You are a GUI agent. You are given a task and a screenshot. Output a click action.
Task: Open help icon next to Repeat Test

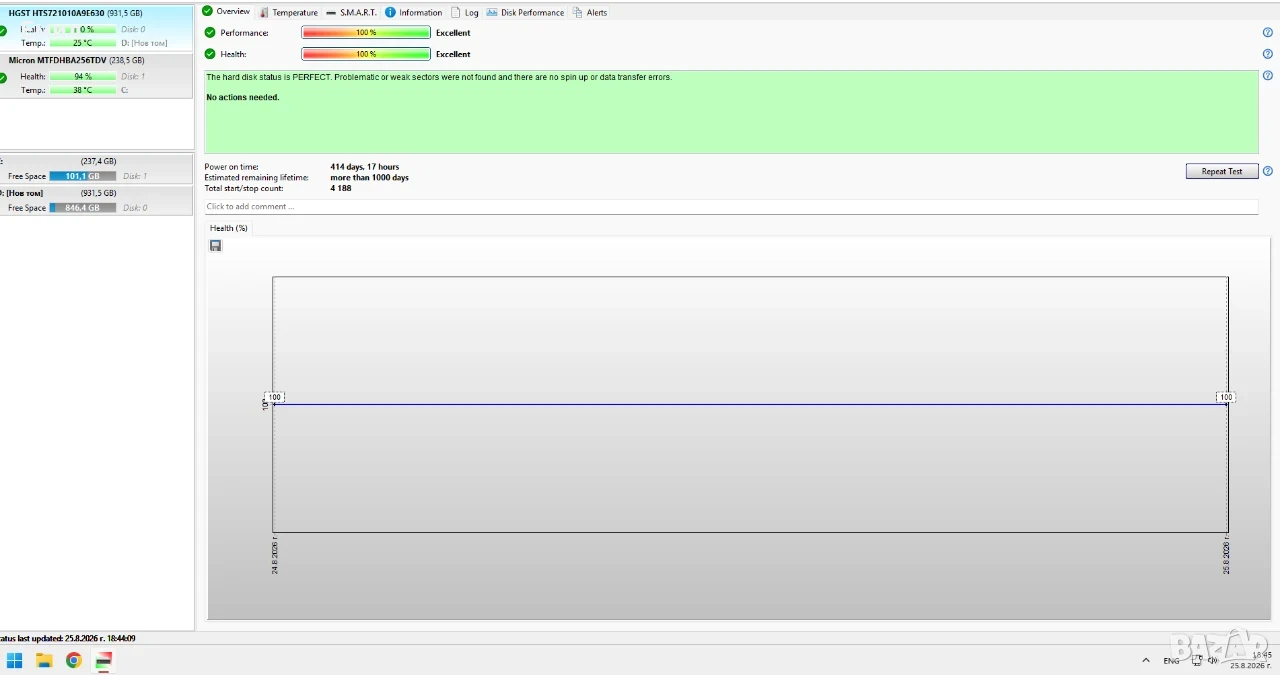1268,171
